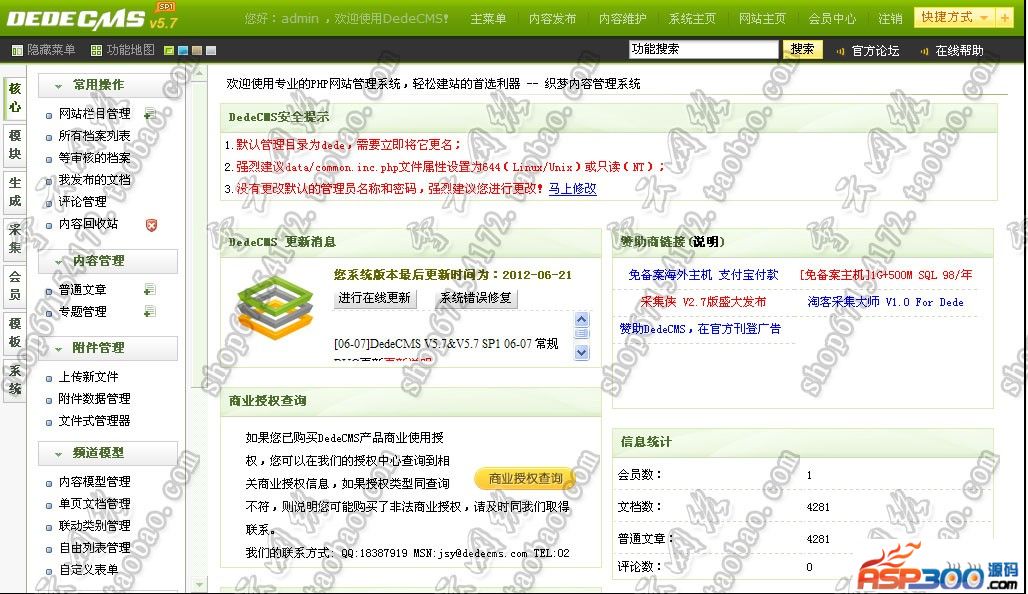Collapse the 附件管理 section
Image resolution: width=1028 pixels, height=594 pixels.
click(108, 348)
